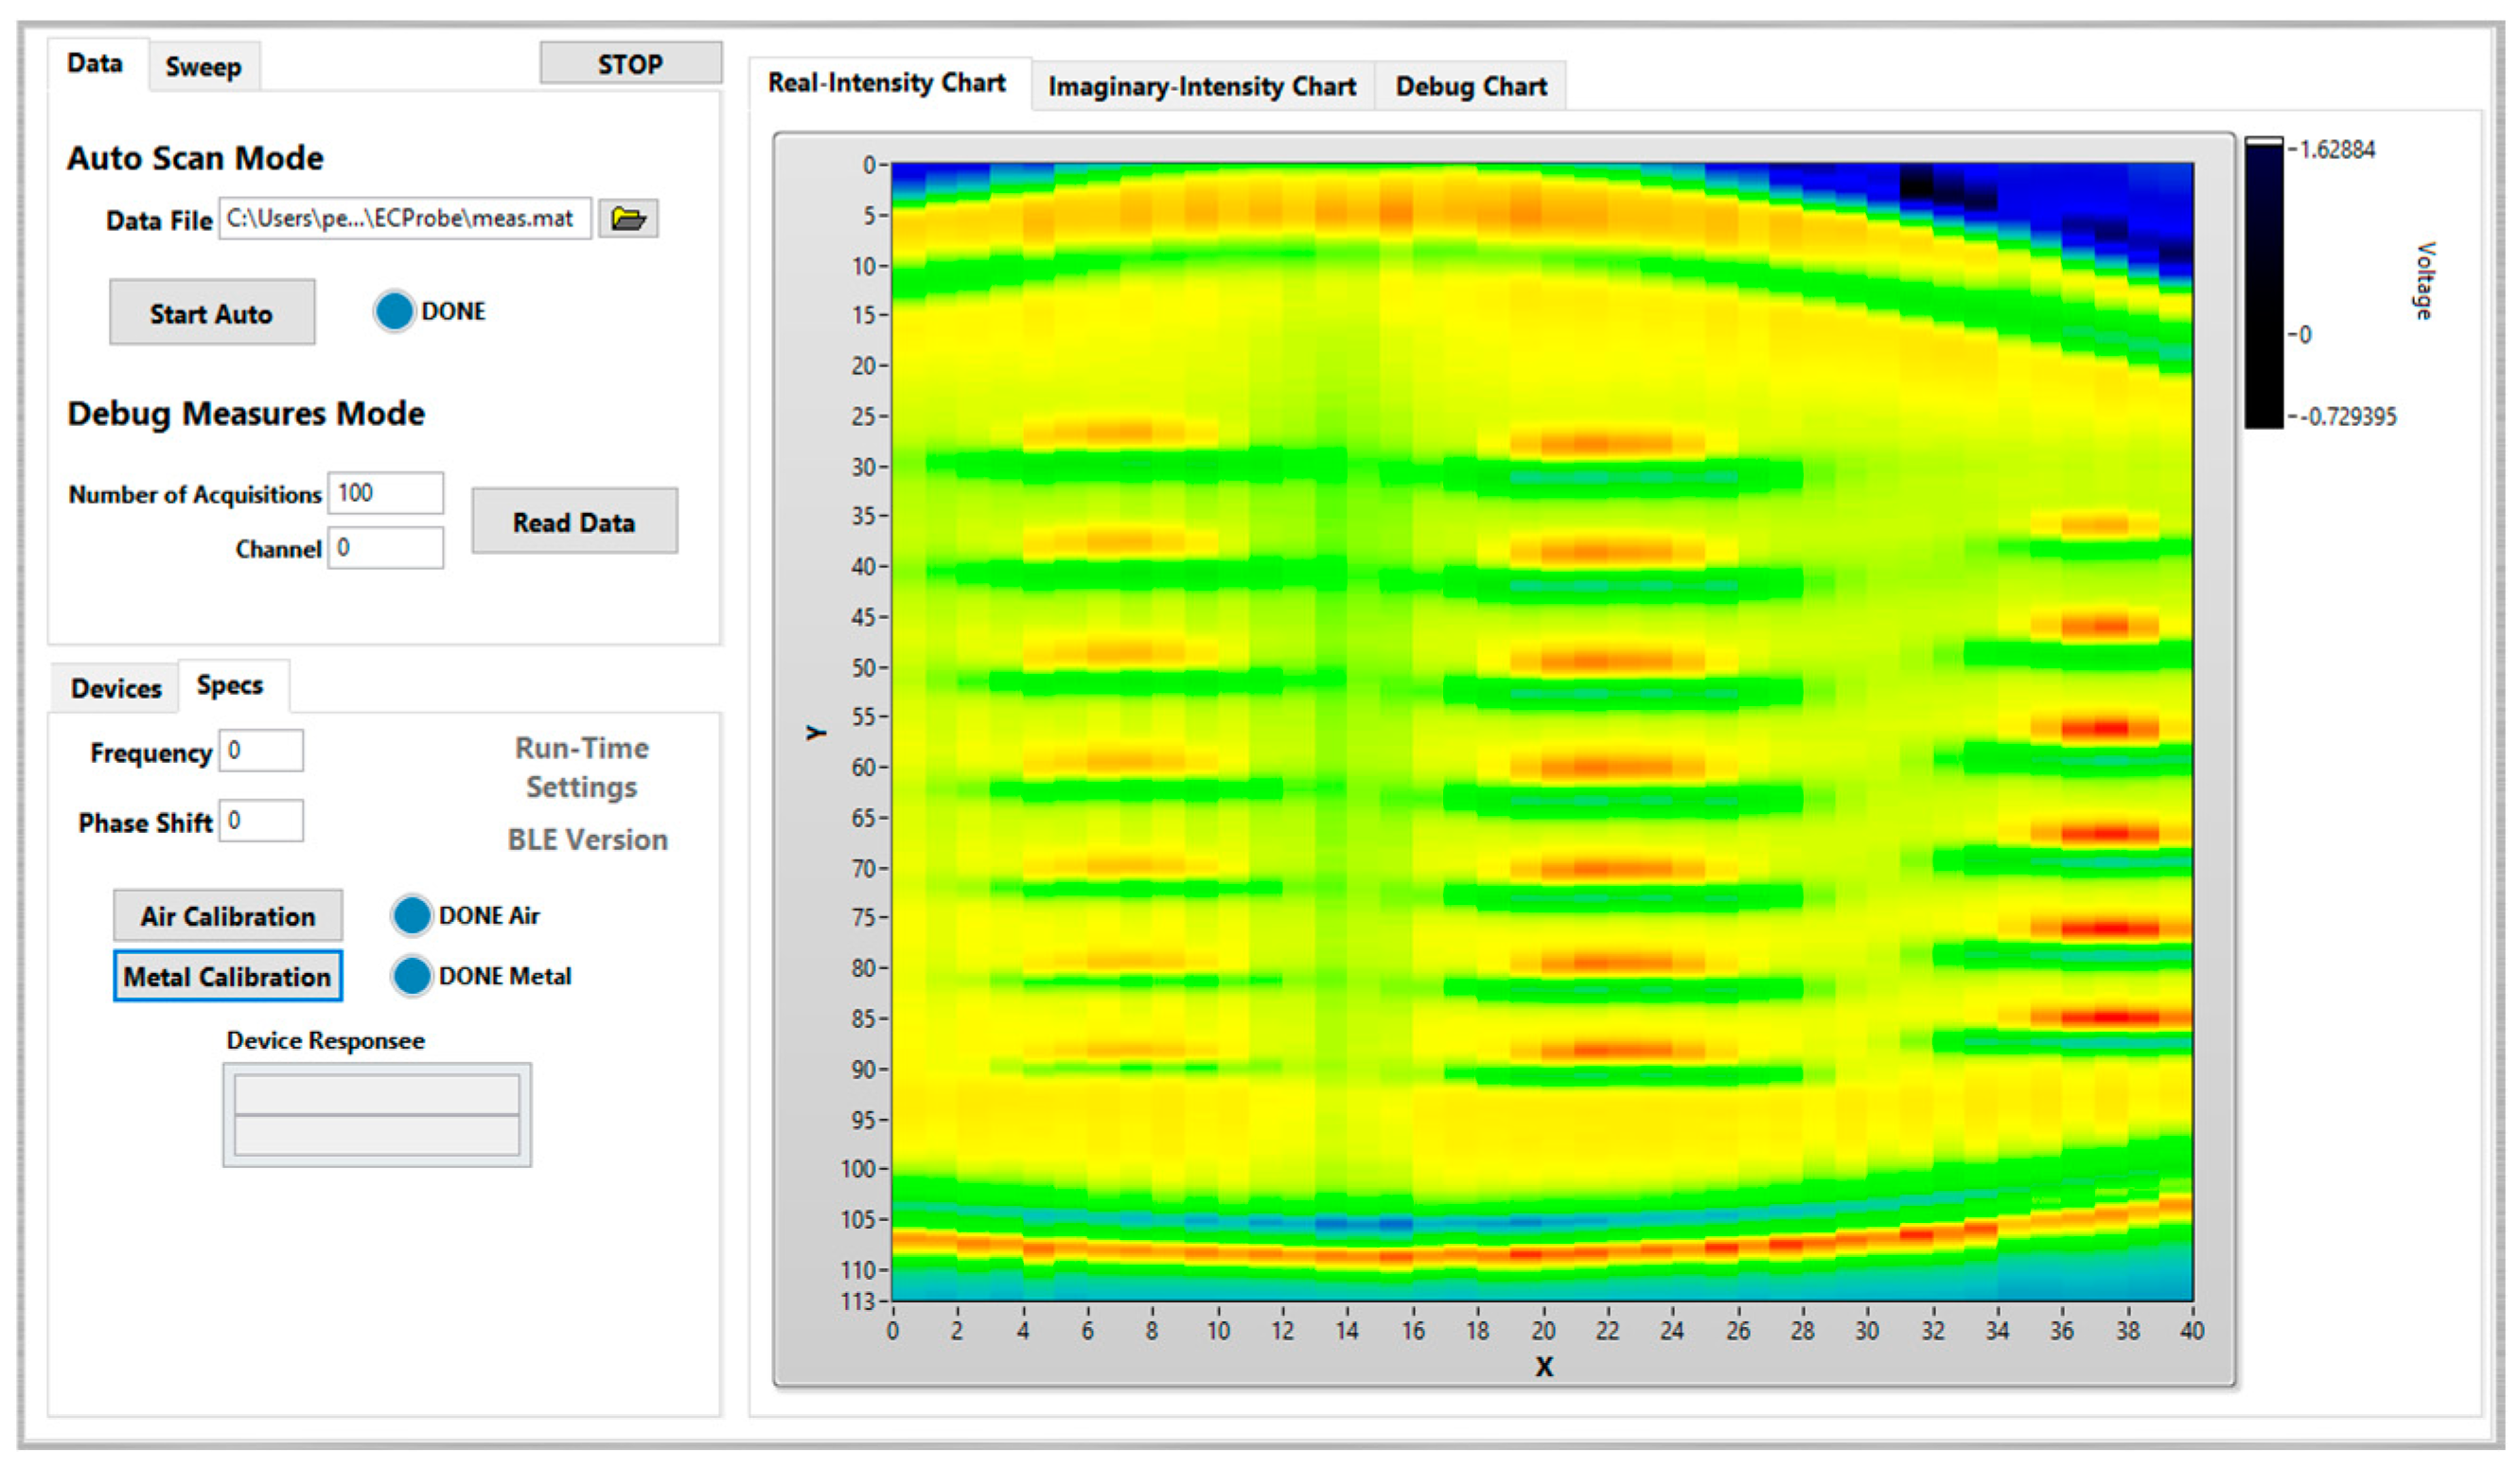This screenshot has width=2520, height=1470.
Task: Open the Imaginary-Intensity Chart tab
Action: [1201, 86]
